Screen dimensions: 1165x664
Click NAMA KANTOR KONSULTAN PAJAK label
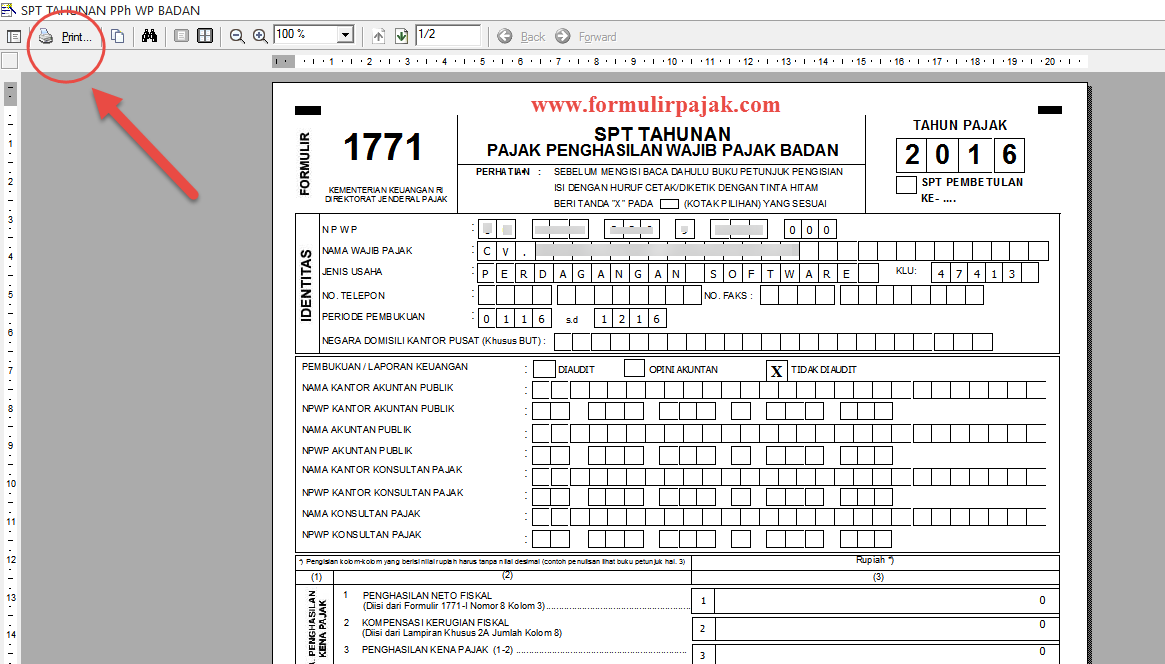[x=382, y=469]
